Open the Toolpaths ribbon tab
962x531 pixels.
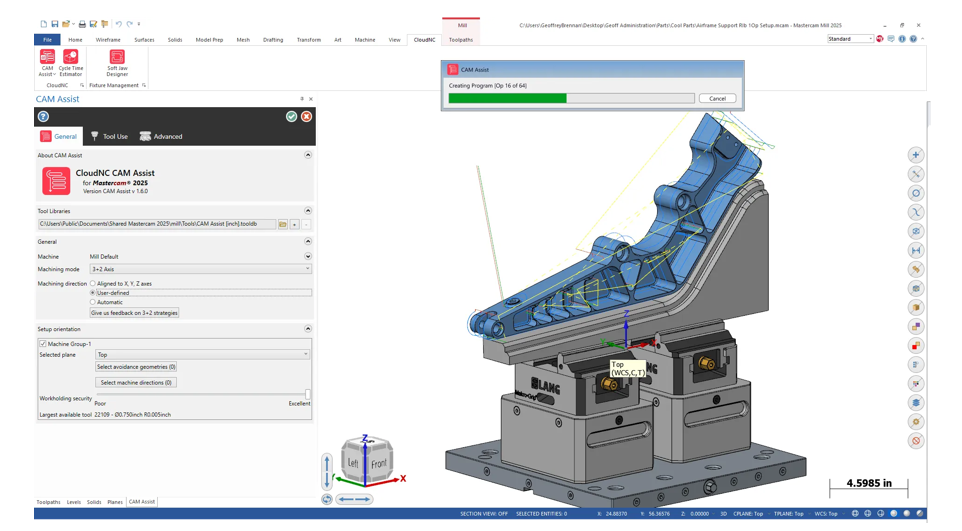[x=461, y=40]
